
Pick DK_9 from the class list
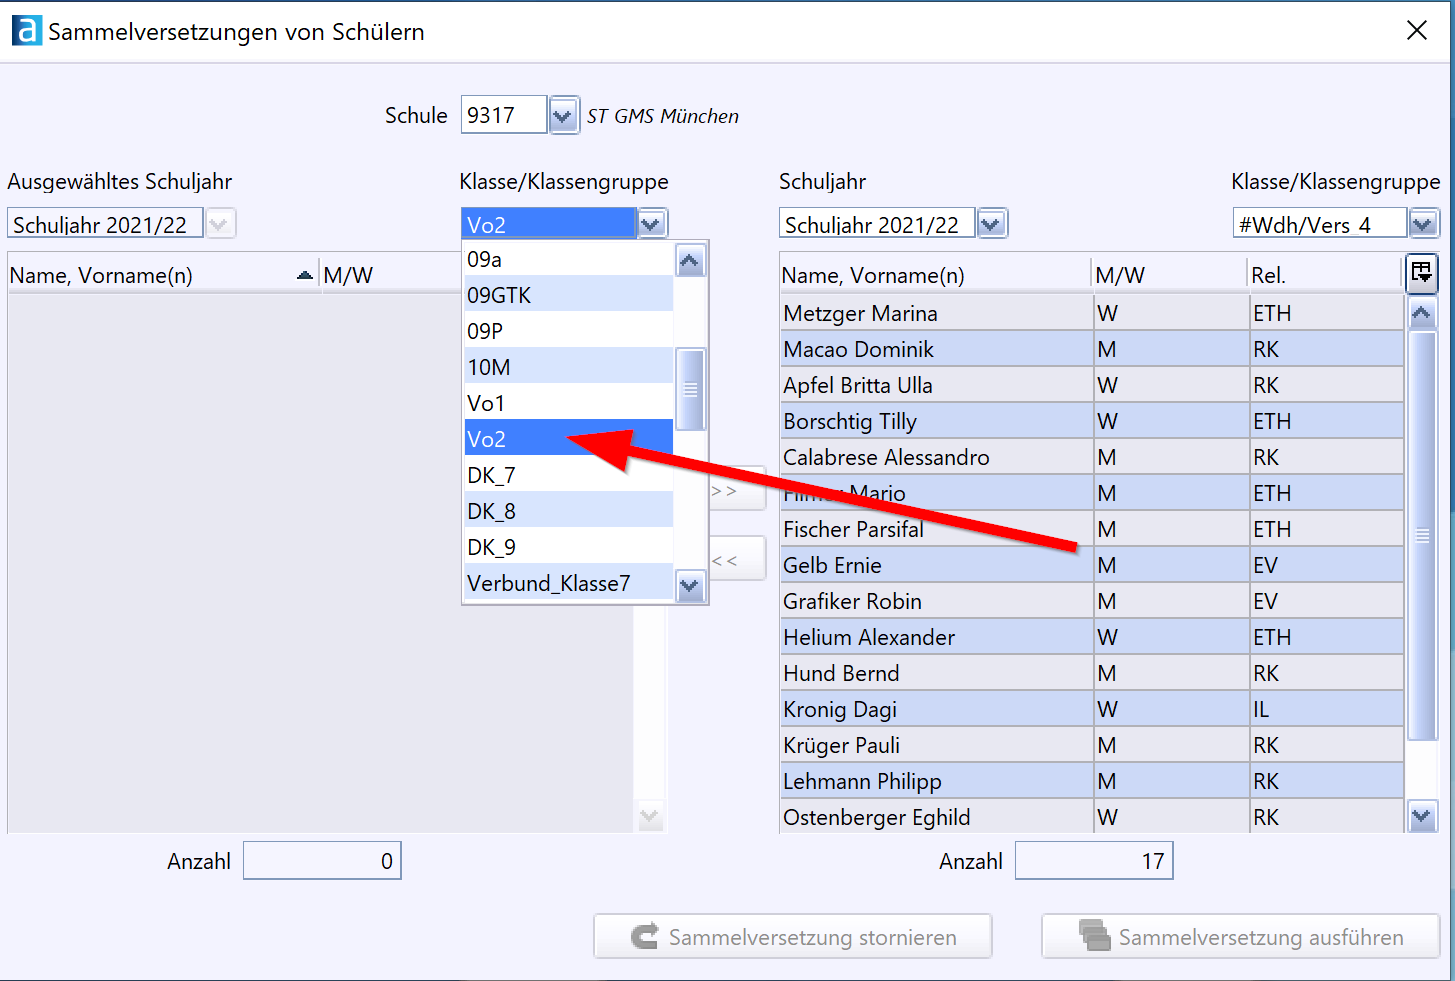pos(568,547)
